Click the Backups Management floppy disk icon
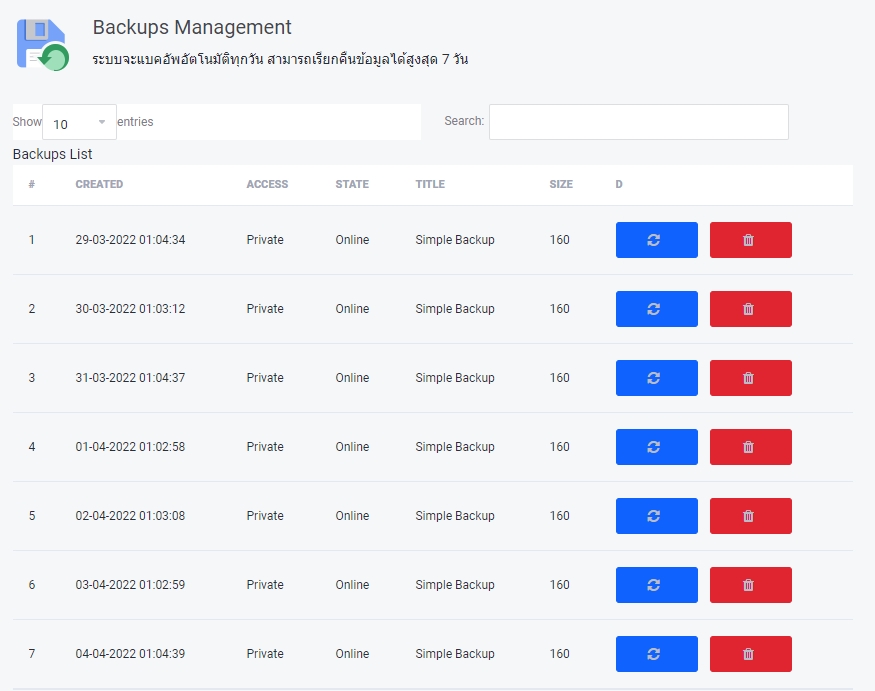Image resolution: width=875 pixels, height=691 pixels. tap(42, 45)
